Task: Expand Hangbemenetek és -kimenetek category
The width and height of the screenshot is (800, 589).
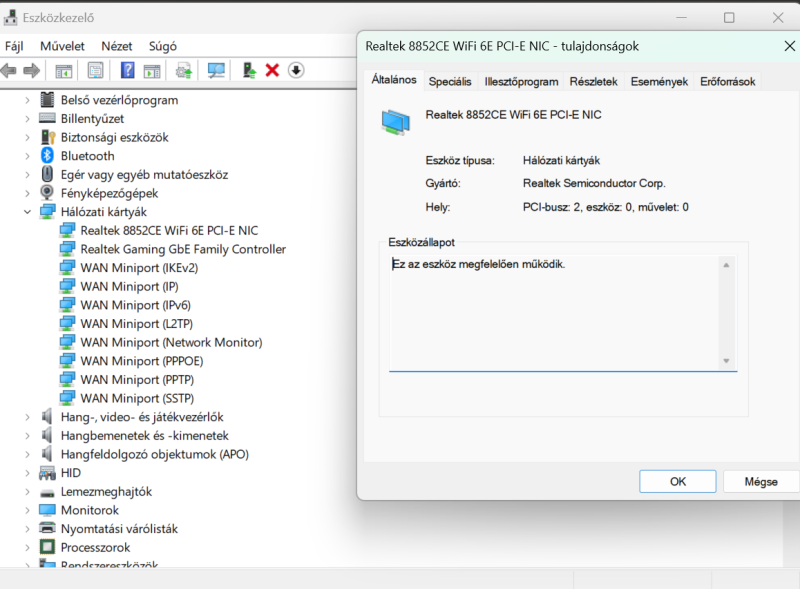Action: [x=27, y=436]
